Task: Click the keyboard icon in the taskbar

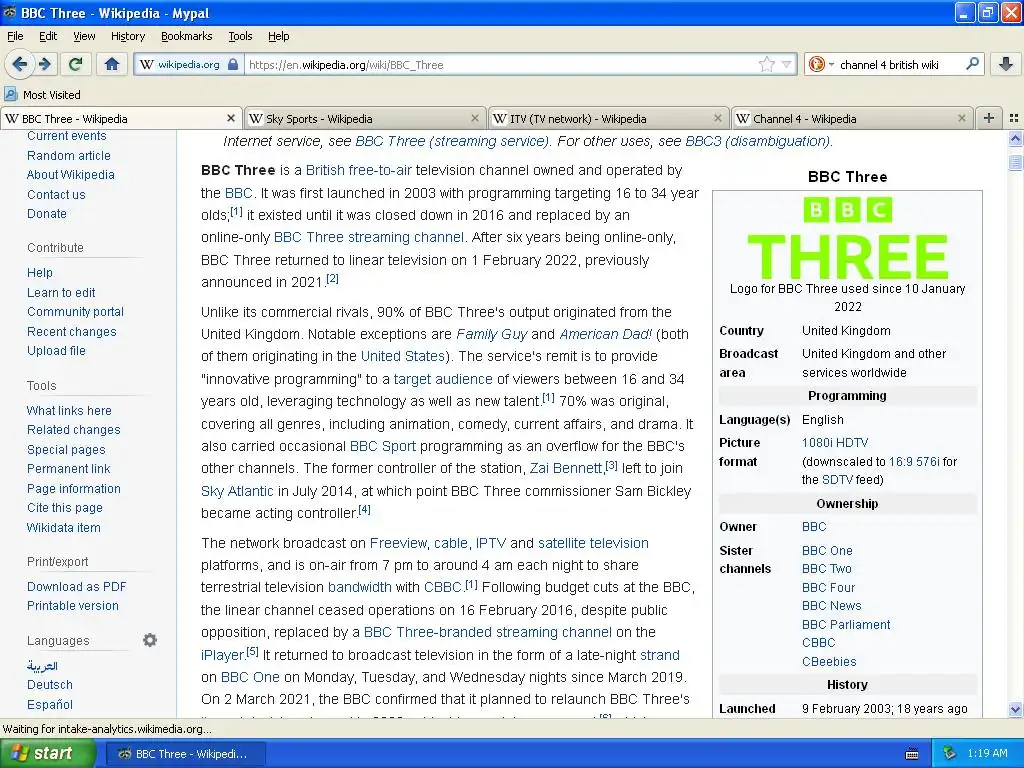Action: [x=912, y=754]
